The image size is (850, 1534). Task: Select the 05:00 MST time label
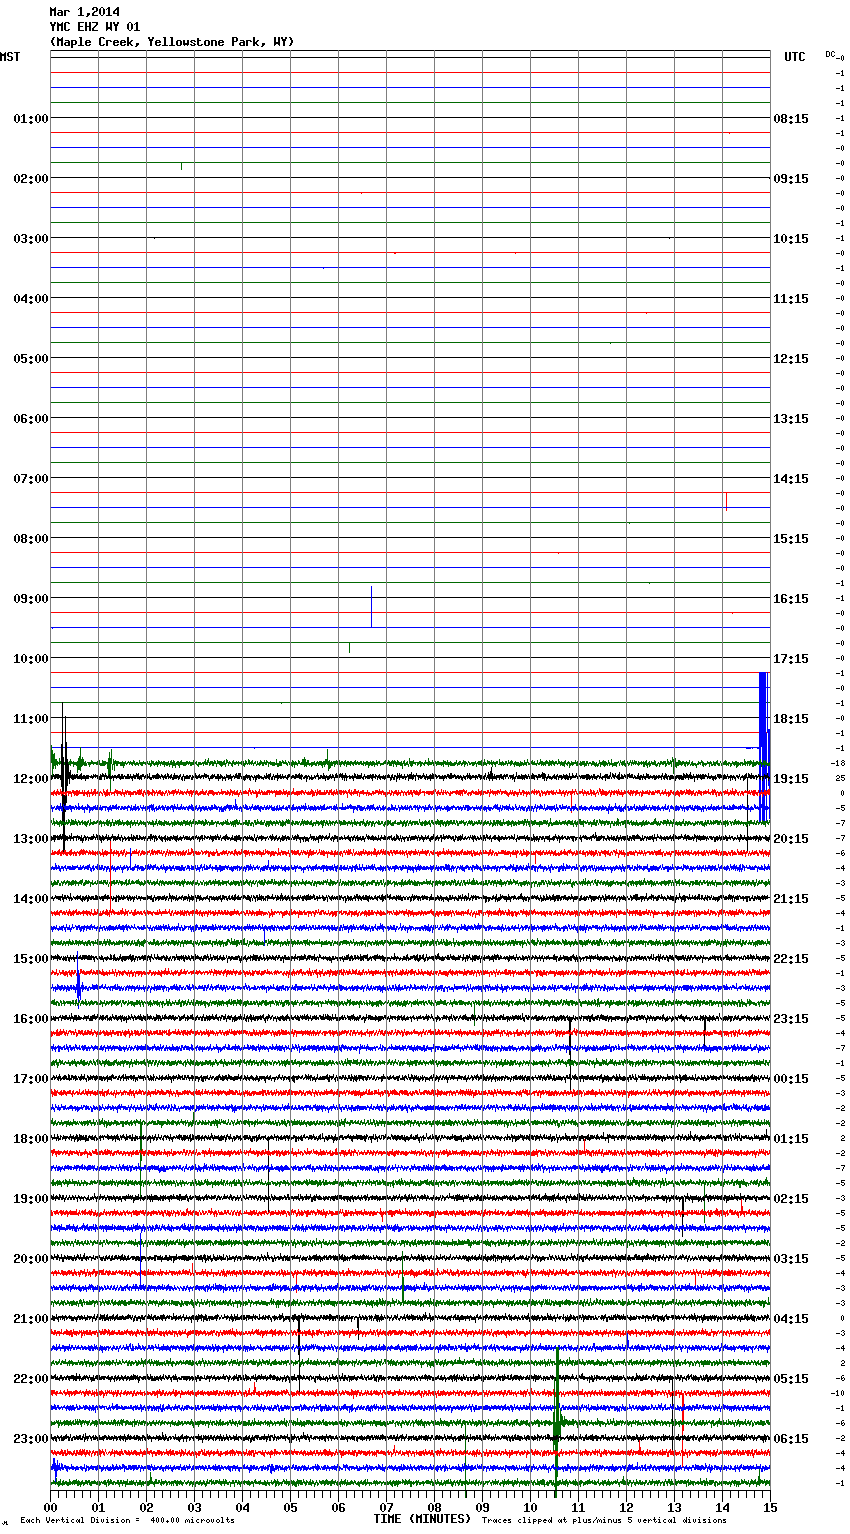pyautogui.click(x=31, y=359)
